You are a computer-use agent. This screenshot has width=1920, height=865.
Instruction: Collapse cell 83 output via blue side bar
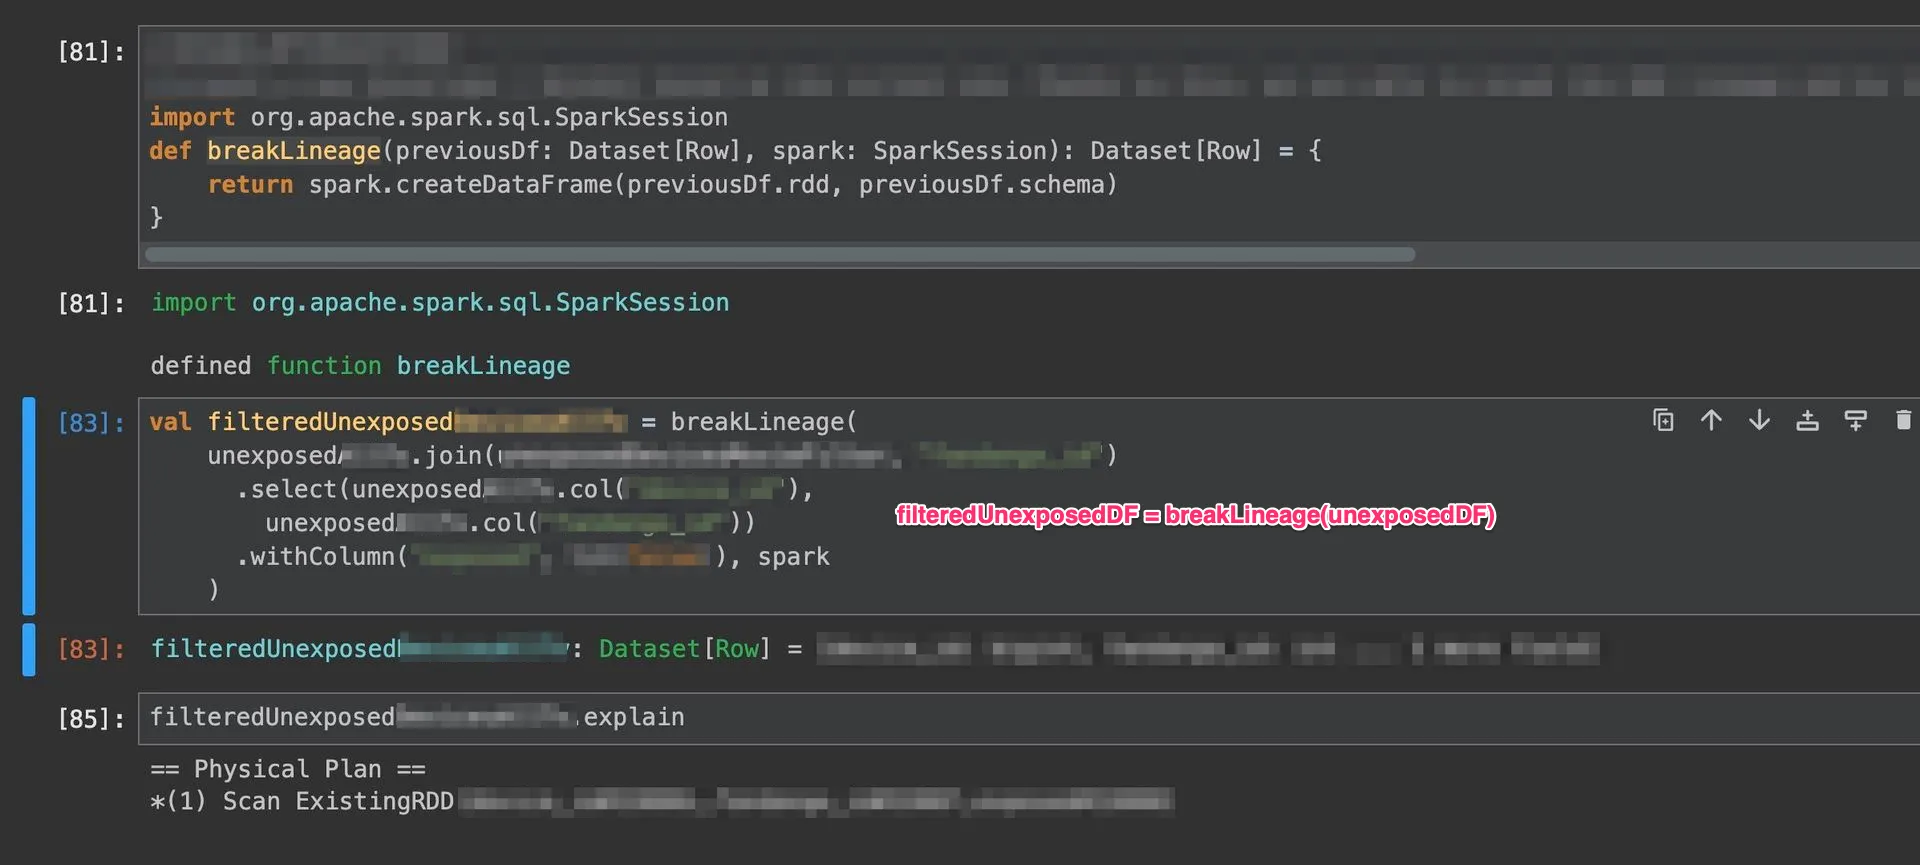[29, 649]
